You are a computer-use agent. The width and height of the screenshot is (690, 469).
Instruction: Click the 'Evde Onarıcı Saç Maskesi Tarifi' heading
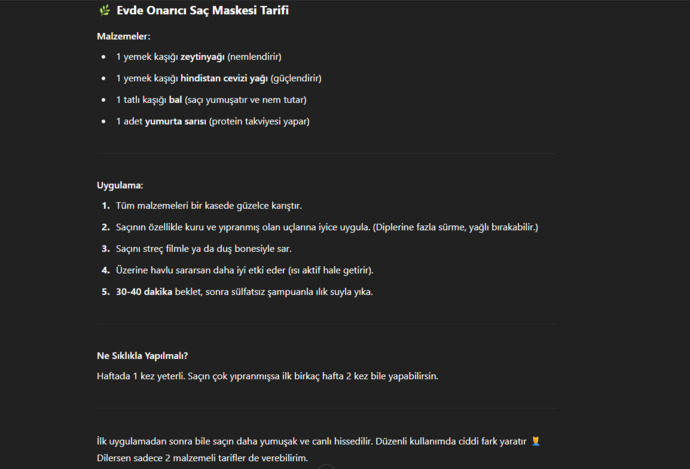coord(202,10)
